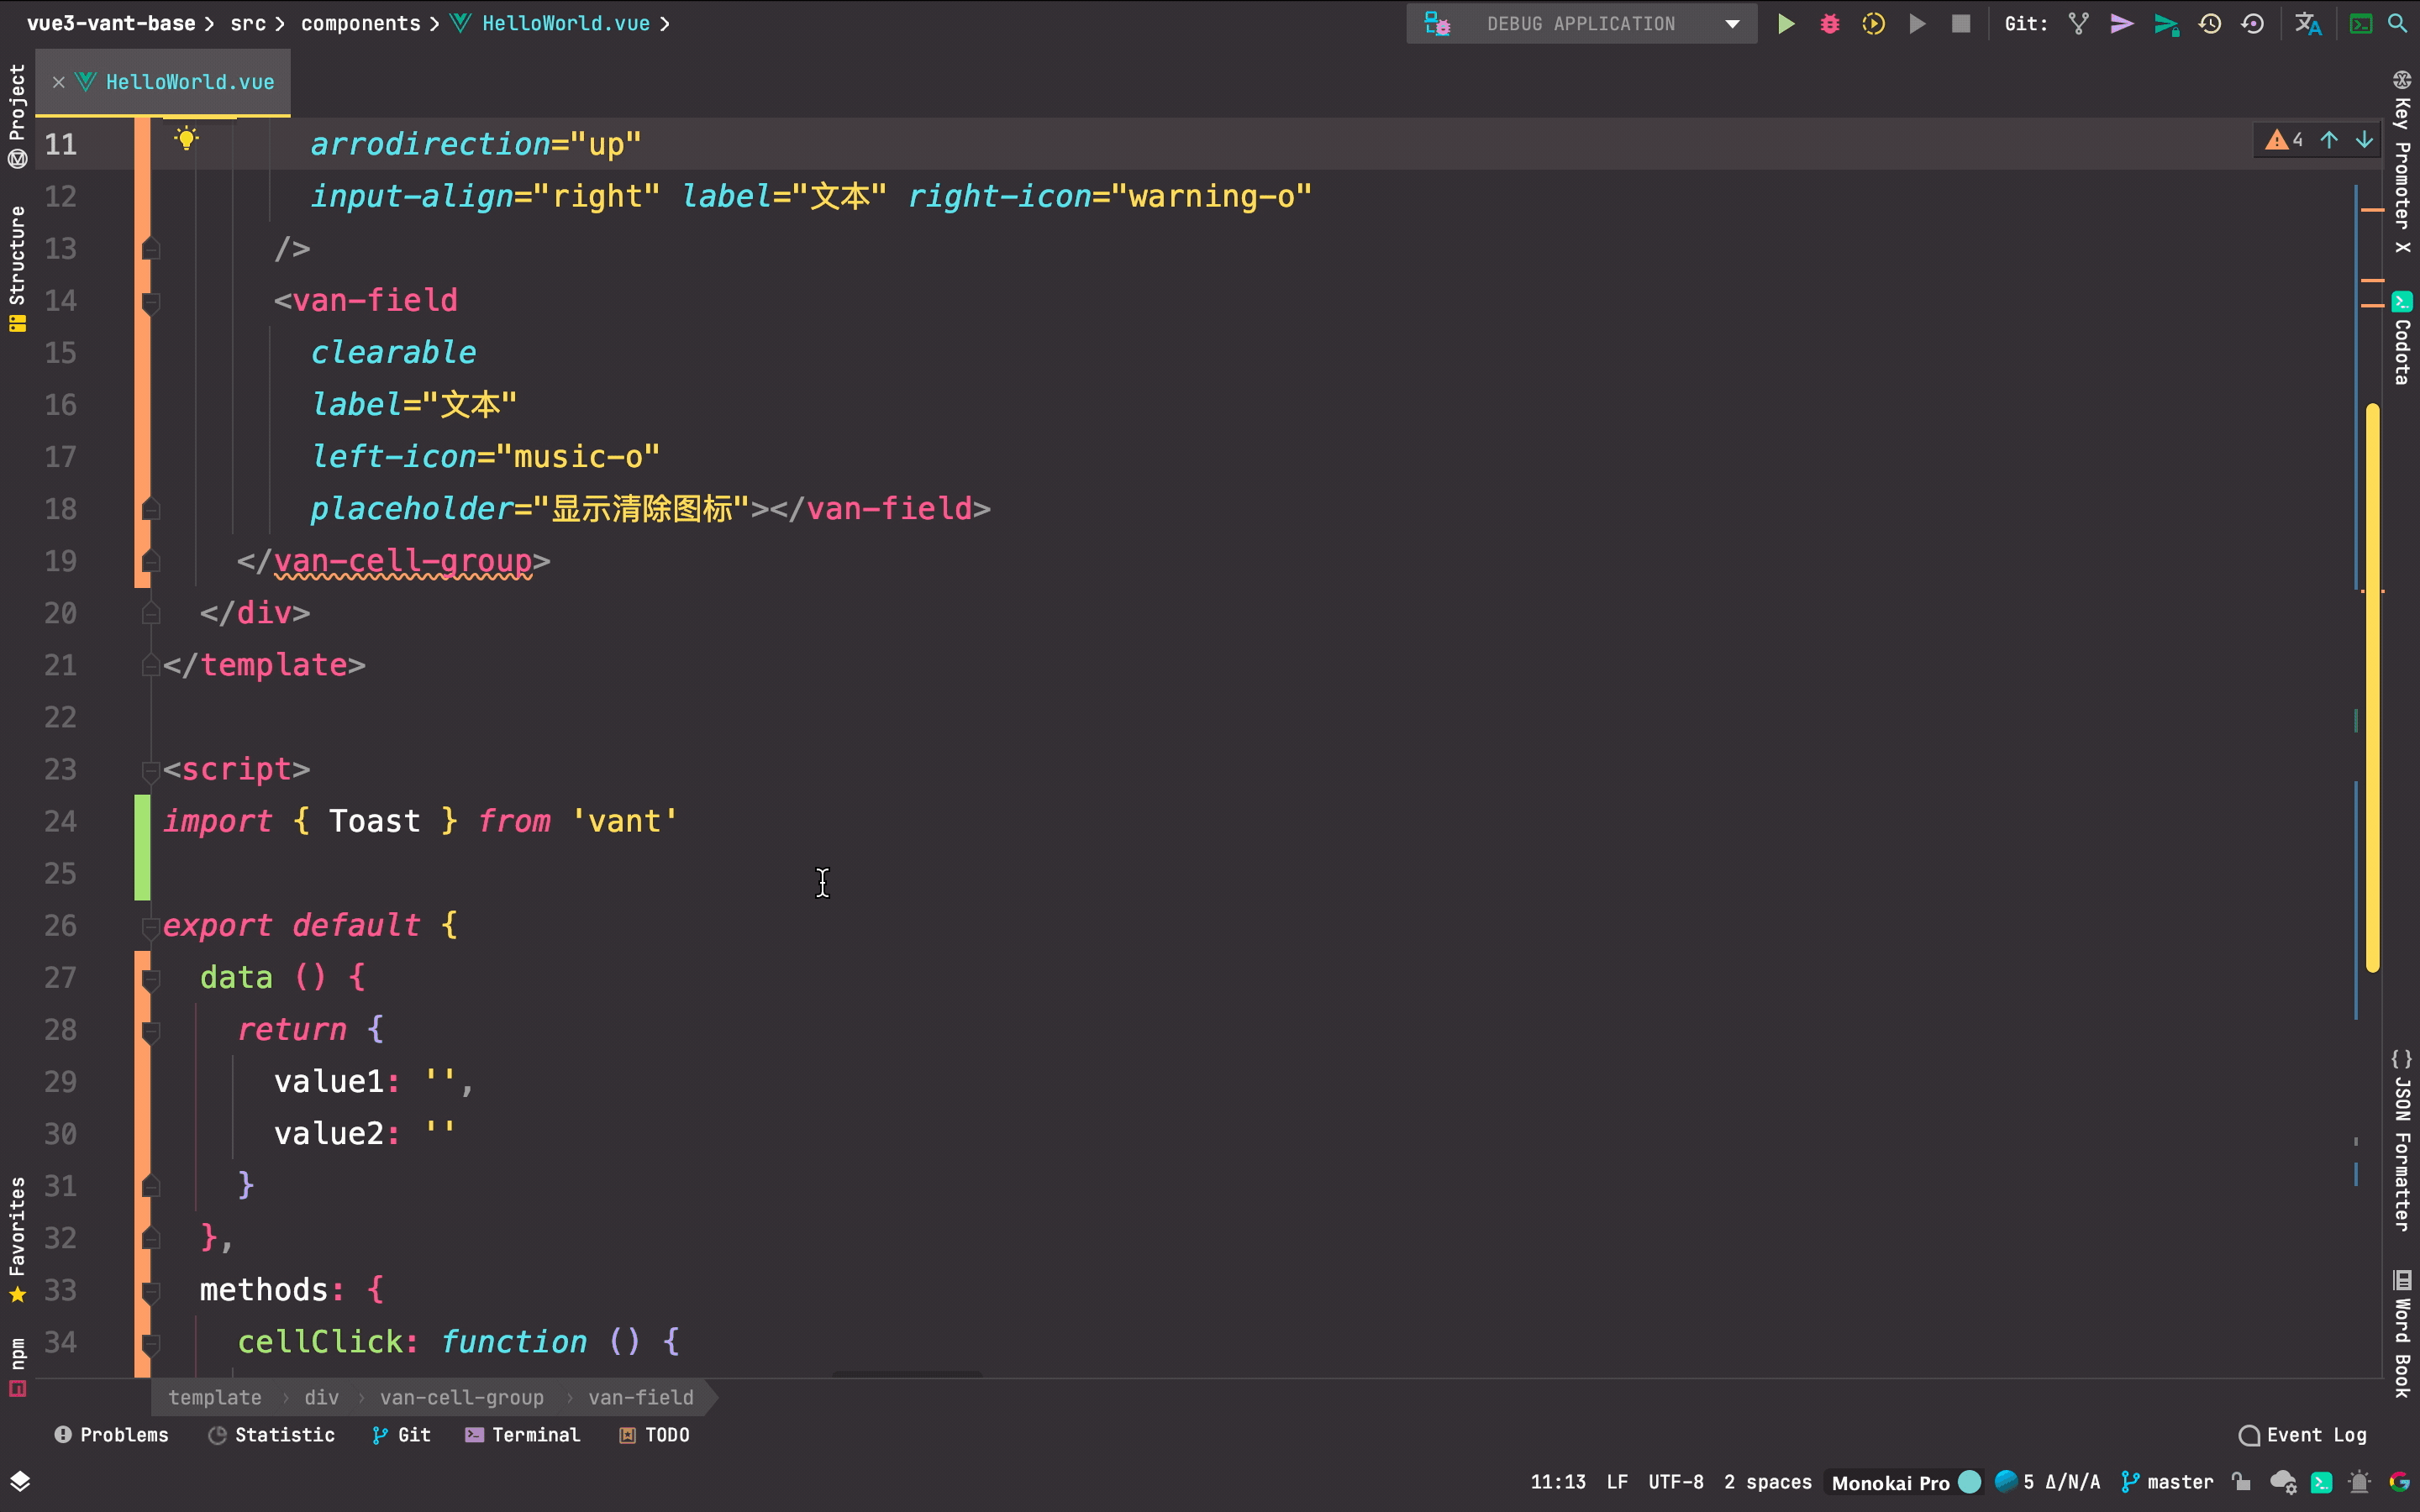Toggle tool window bars in bottom-left corner
The width and height of the screenshot is (2420, 1512).
[x=20, y=1482]
